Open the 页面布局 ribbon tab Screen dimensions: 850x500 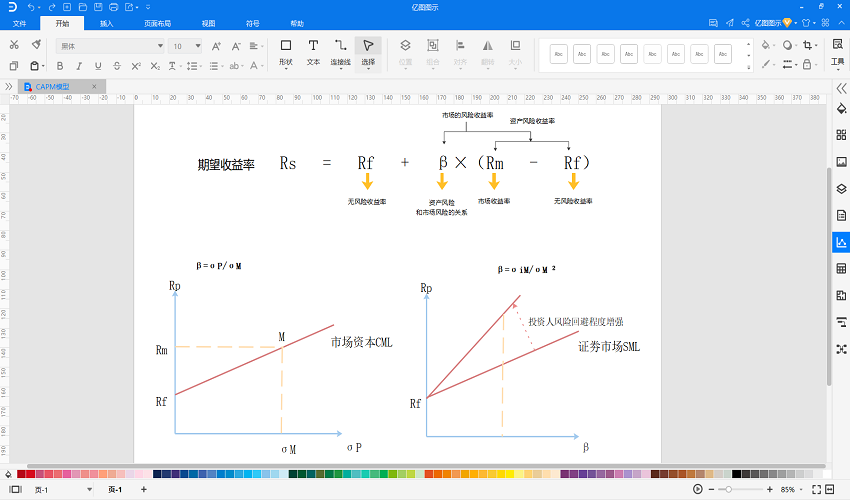coord(157,22)
